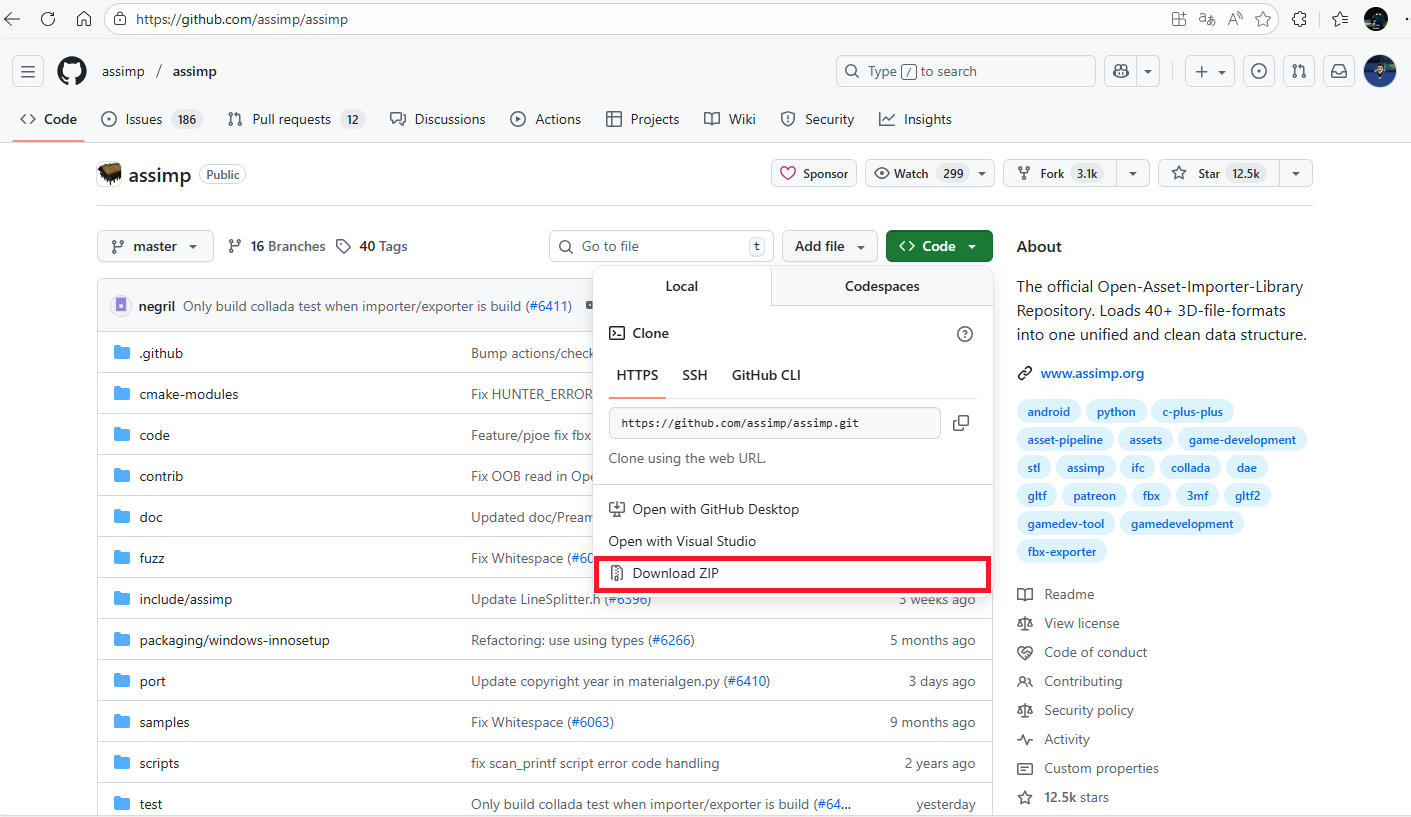The image size is (1411, 817).
Task: Open browser extensions puzzle icon
Action: coord(1300,19)
